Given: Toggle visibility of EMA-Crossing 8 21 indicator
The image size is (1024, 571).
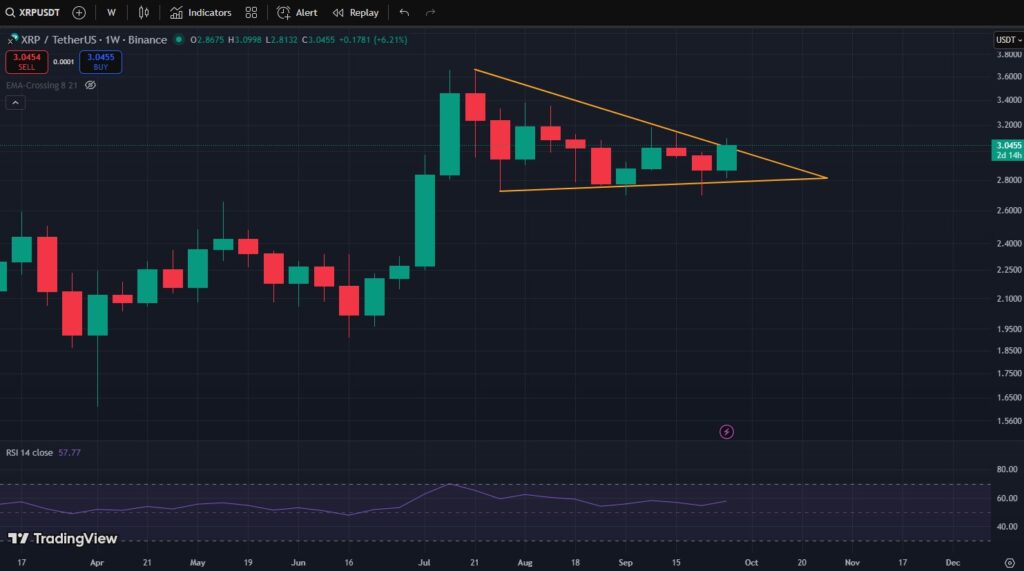Looking at the screenshot, I should (x=90, y=86).
